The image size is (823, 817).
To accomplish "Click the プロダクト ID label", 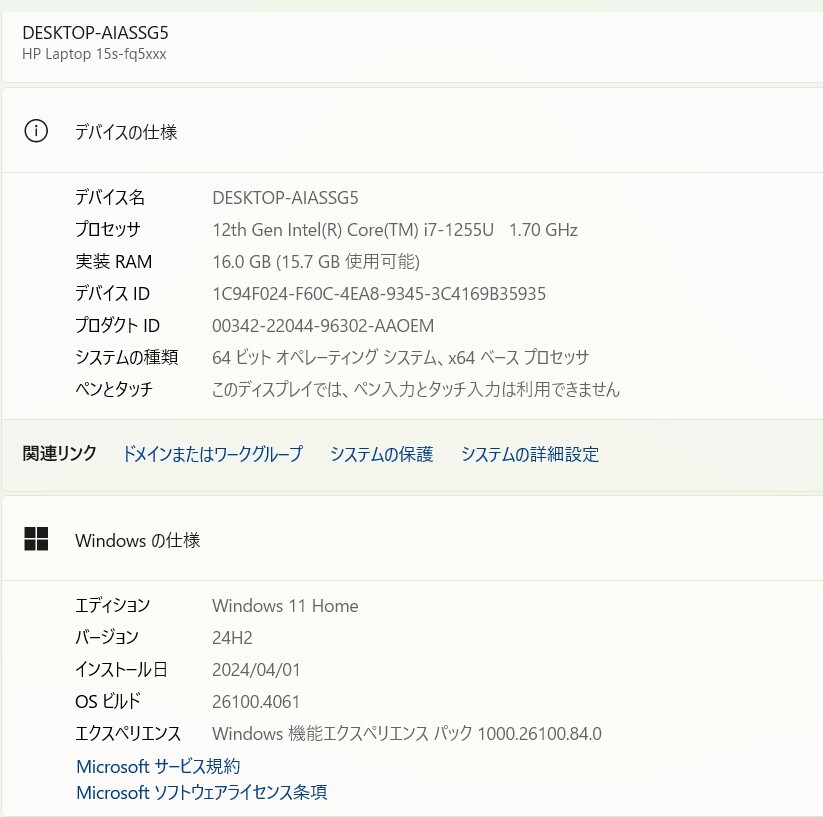I will click(117, 326).
